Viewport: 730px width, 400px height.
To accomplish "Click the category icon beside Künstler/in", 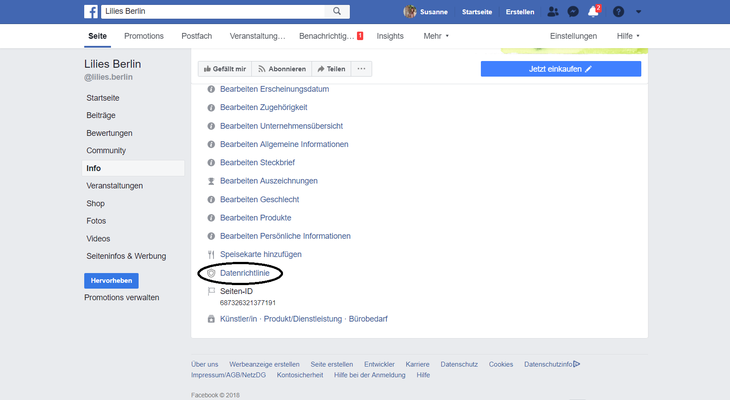I will [211, 319].
